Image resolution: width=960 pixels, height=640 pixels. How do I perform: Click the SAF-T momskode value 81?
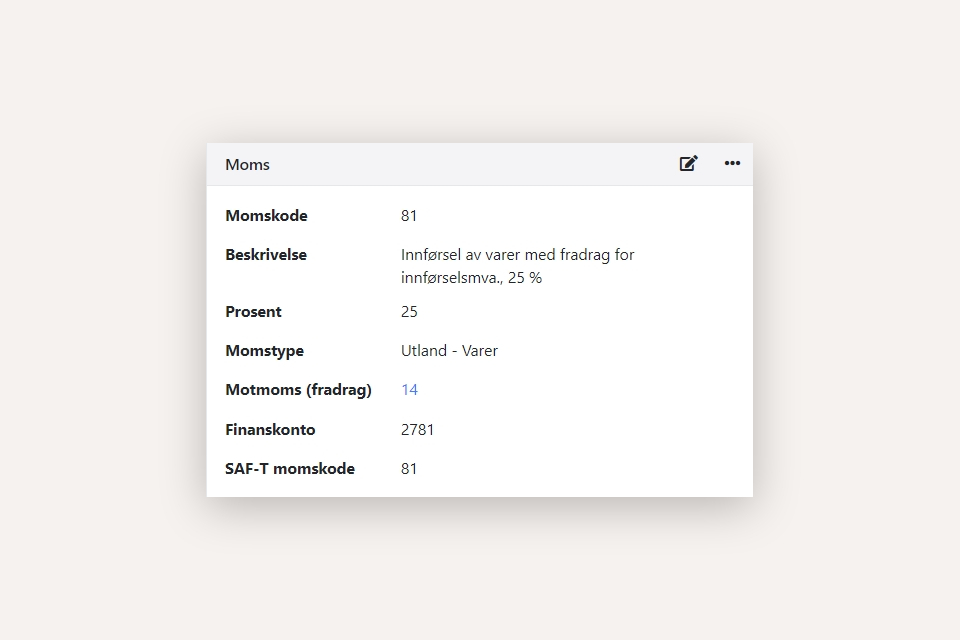coord(409,469)
